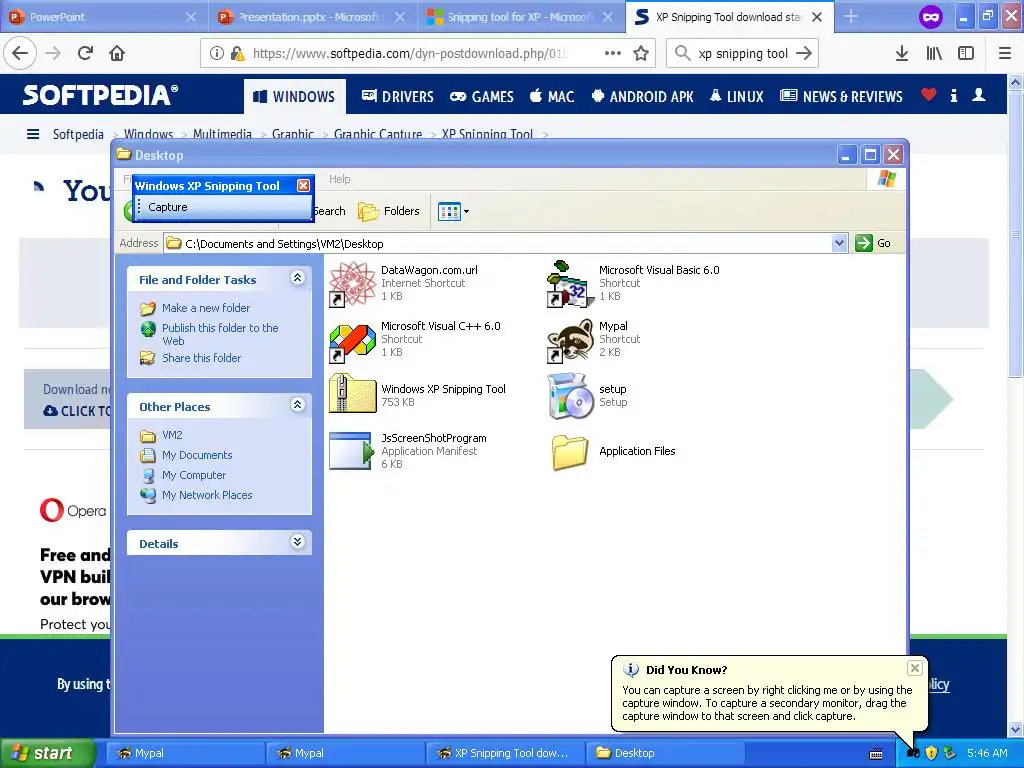Click the Windows start button

[x=47, y=753]
